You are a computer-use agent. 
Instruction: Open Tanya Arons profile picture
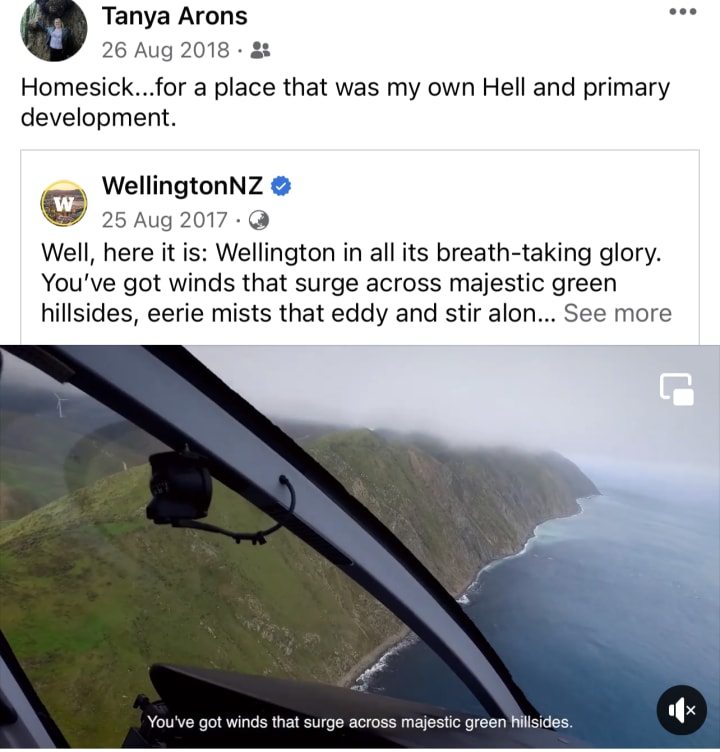[53, 30]
